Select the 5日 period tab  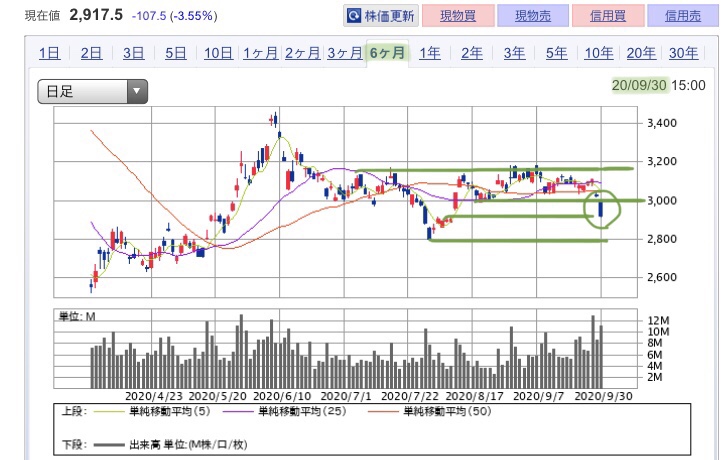[x=175, y=53]
